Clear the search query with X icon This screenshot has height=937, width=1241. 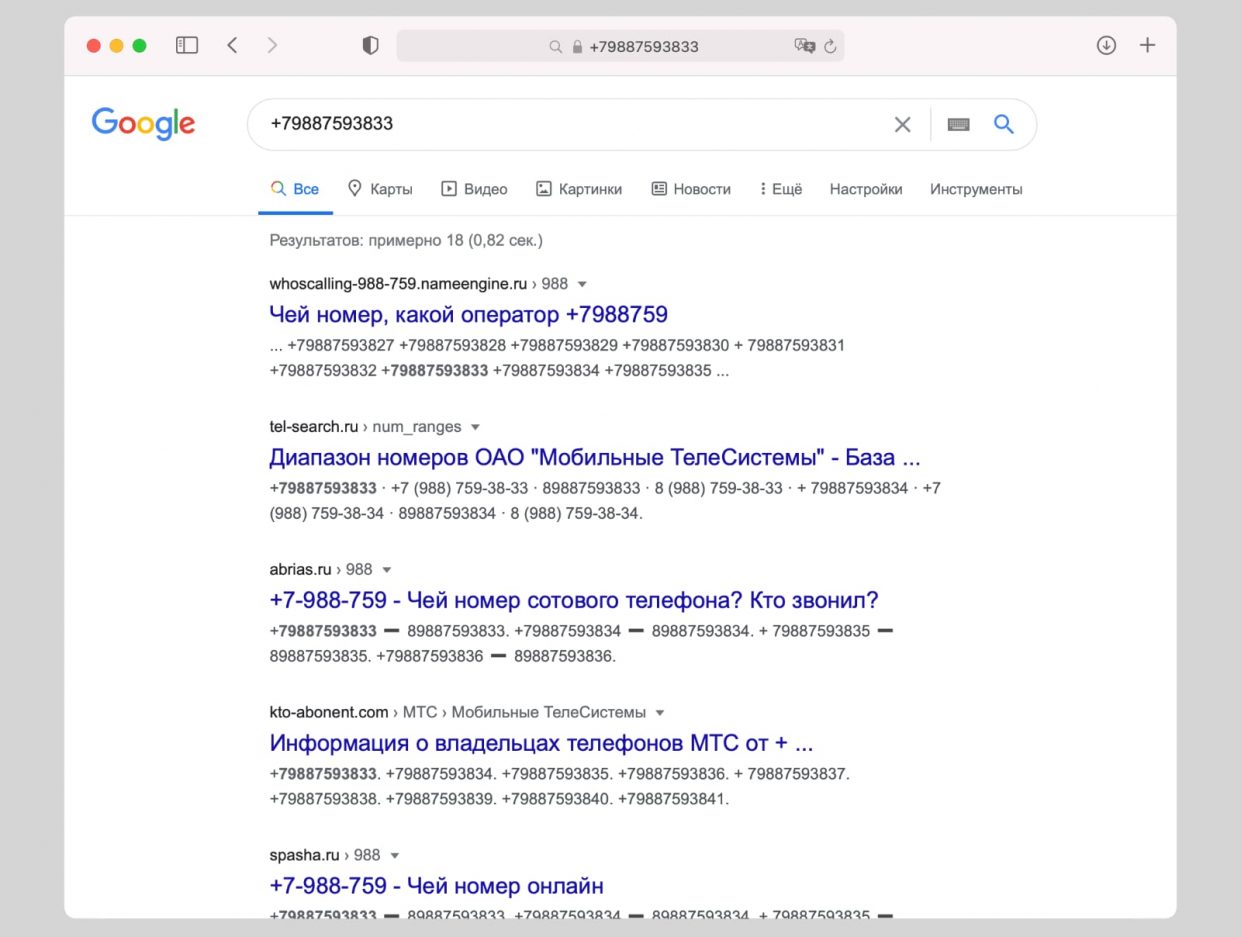(x=902, y=124)
